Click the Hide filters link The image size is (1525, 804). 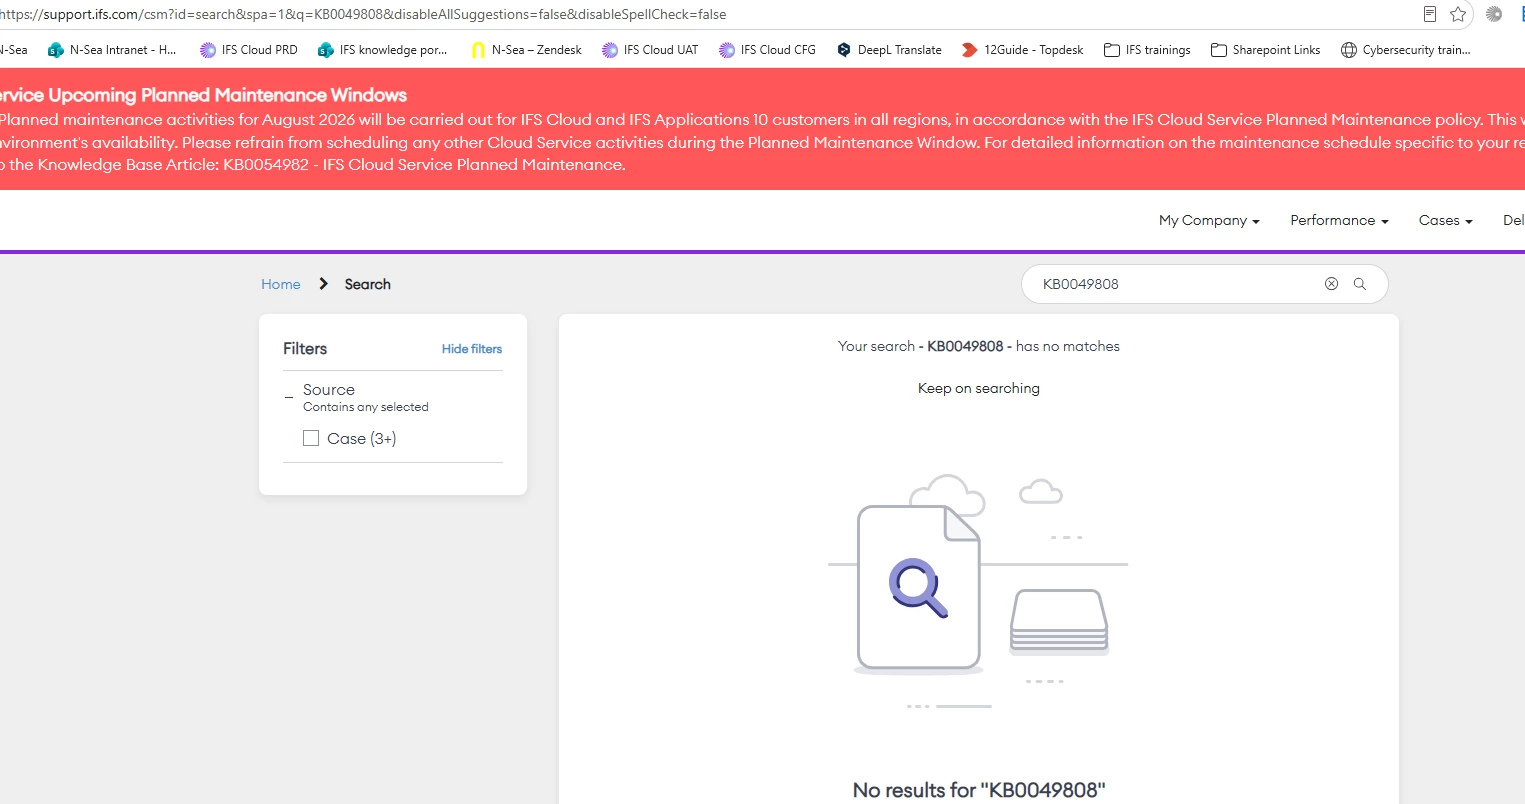point(472,349)
